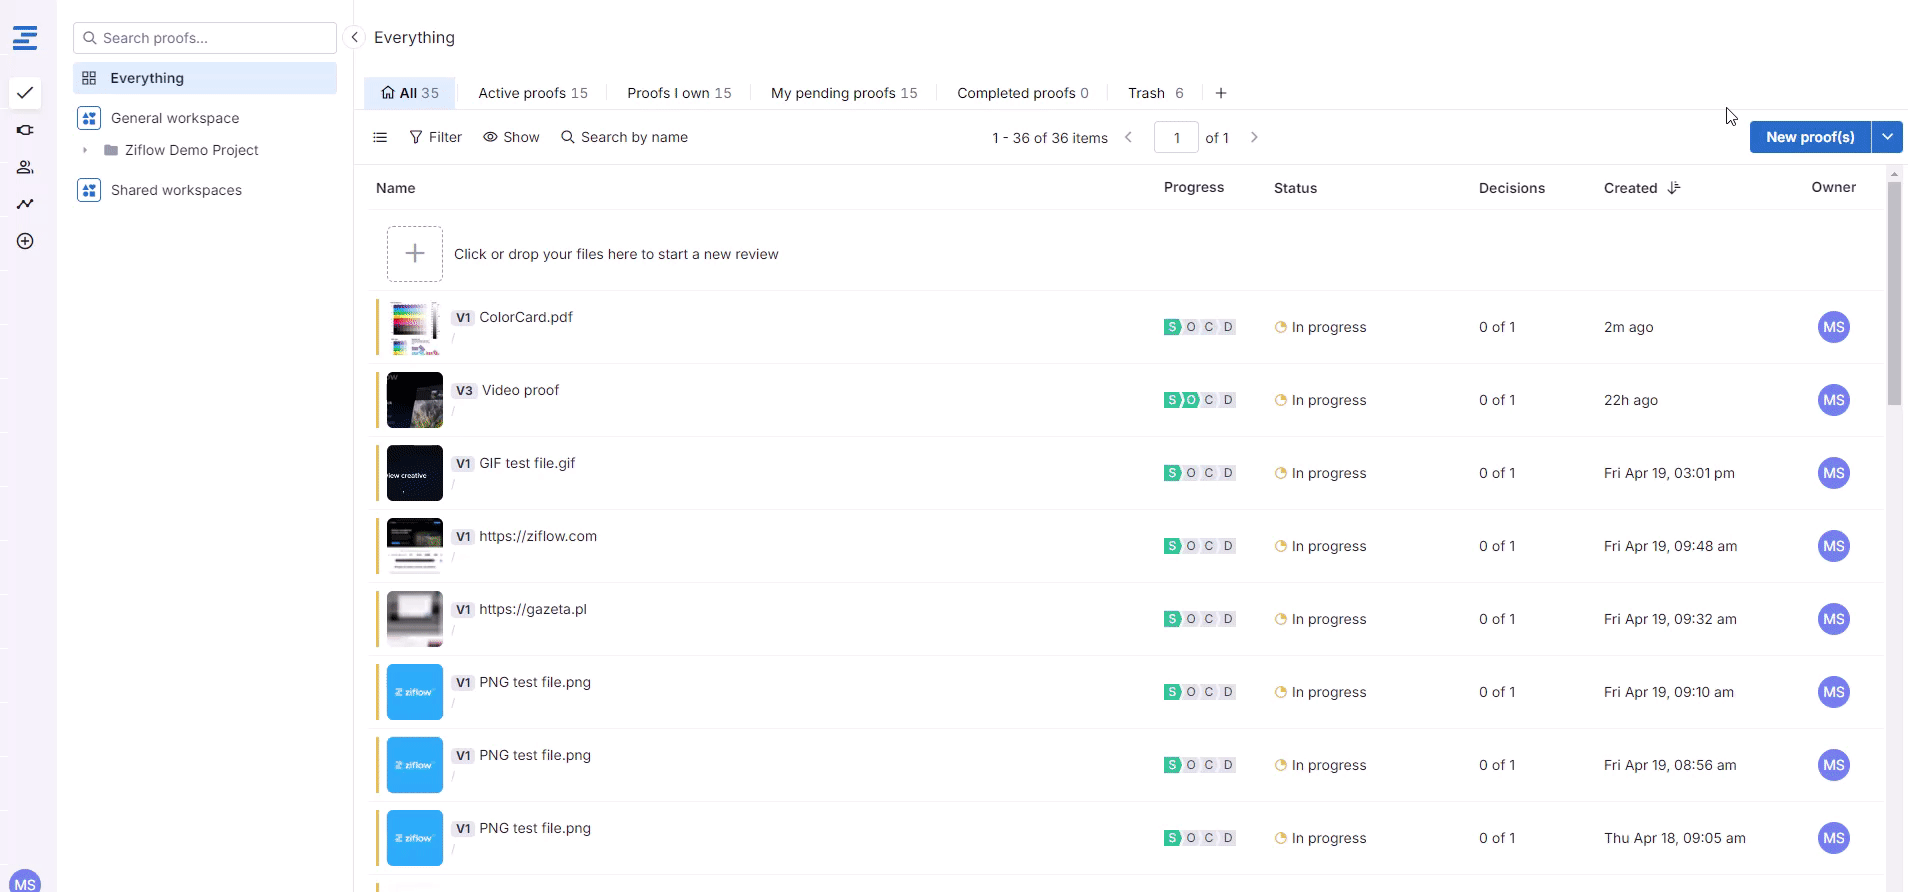This screenshot has width=1908, height=892.
Task: Toggle sort order on Created column
Action: point(1673,188)
